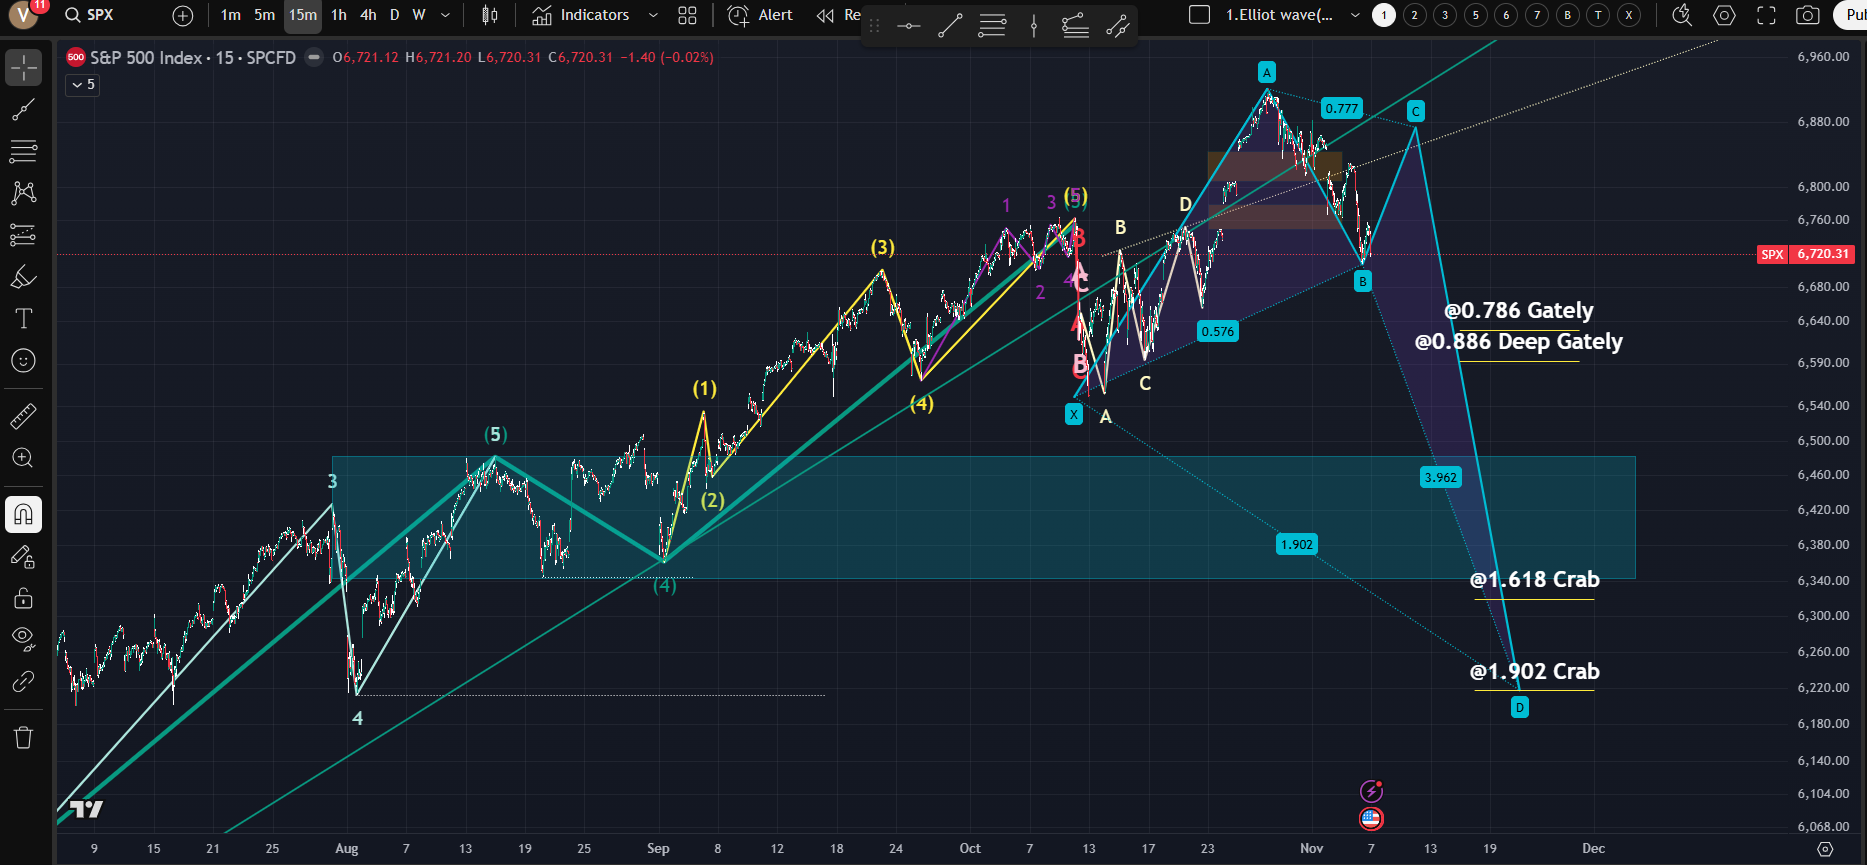
Task: Open the candlestick chart style selector
Action: click(x=489, y=15)
